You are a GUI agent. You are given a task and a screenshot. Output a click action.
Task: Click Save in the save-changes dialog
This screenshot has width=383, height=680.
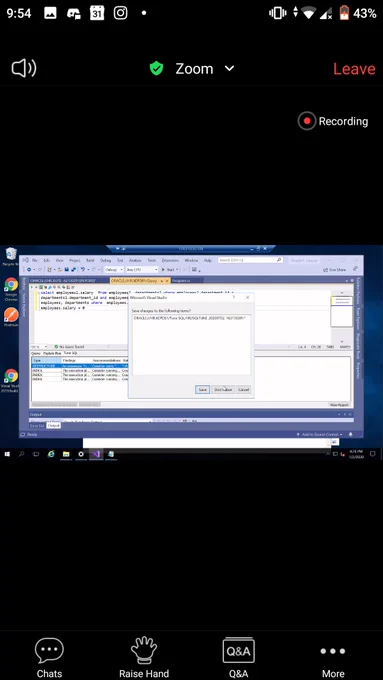click(202, 389)
